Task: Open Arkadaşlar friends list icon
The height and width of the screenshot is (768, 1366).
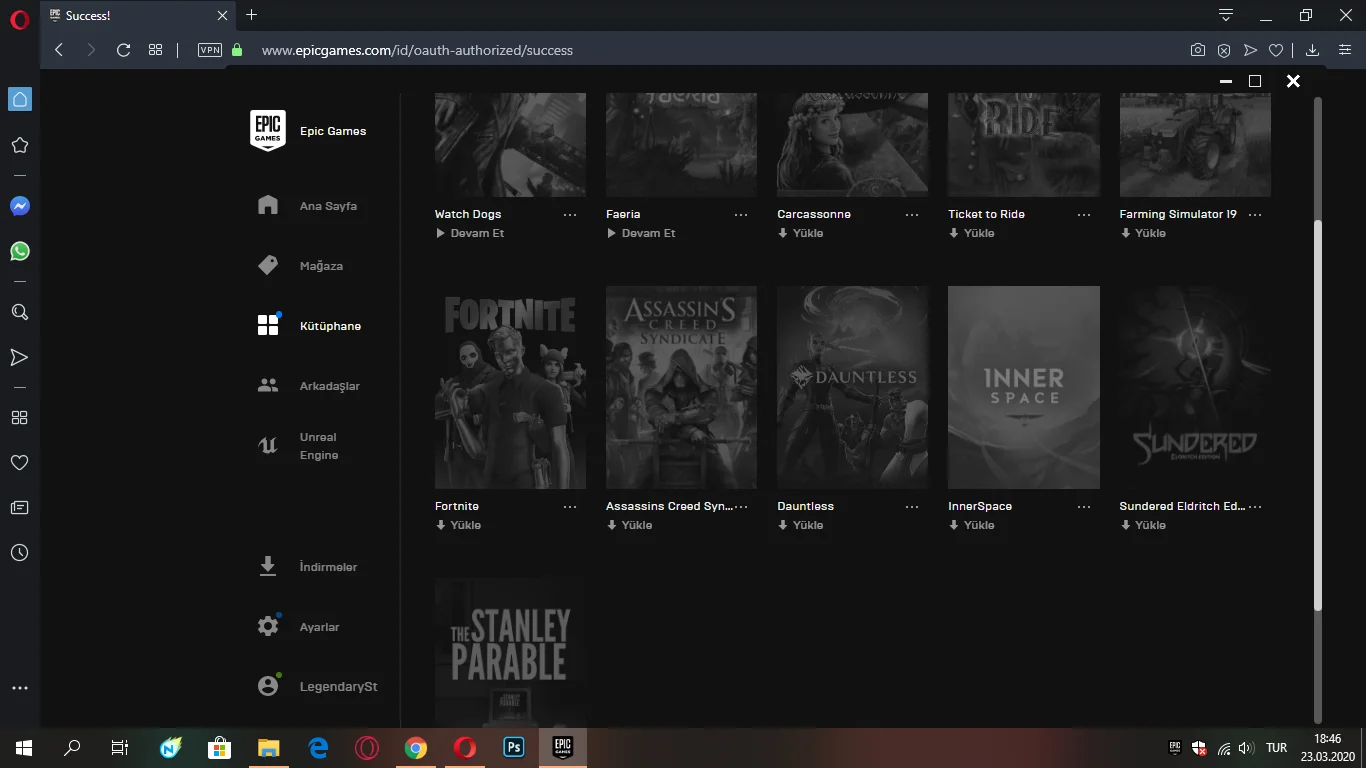Action: pos(268,386)
